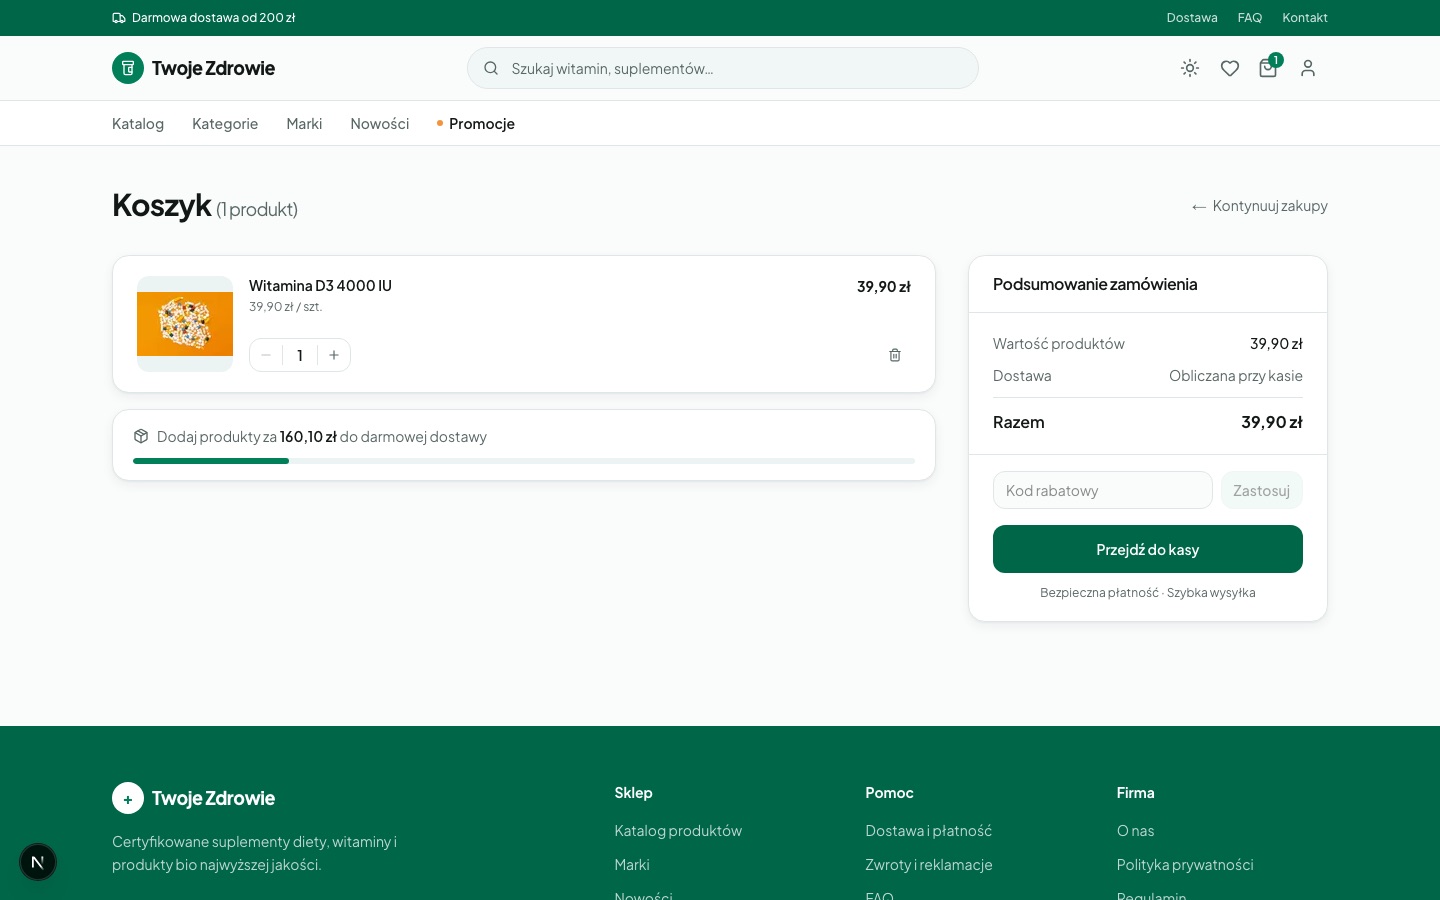Focus the Kod rabatowy input field
This screenshot has height=900, width=1440.
[x=1103, y=490]
